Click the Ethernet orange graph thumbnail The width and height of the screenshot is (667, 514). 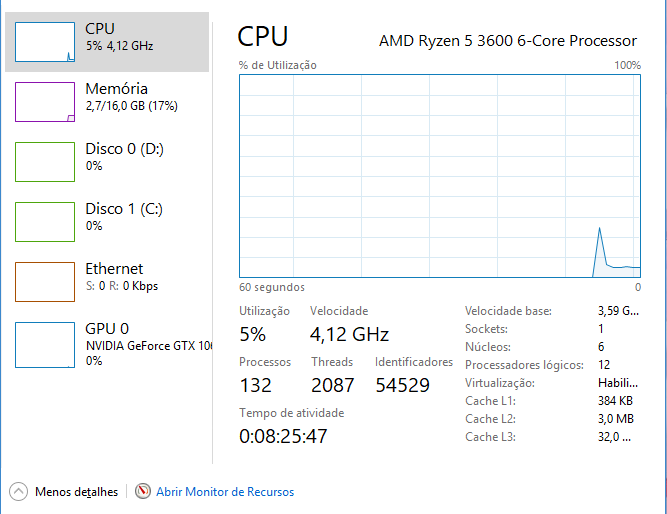(45, 282)
